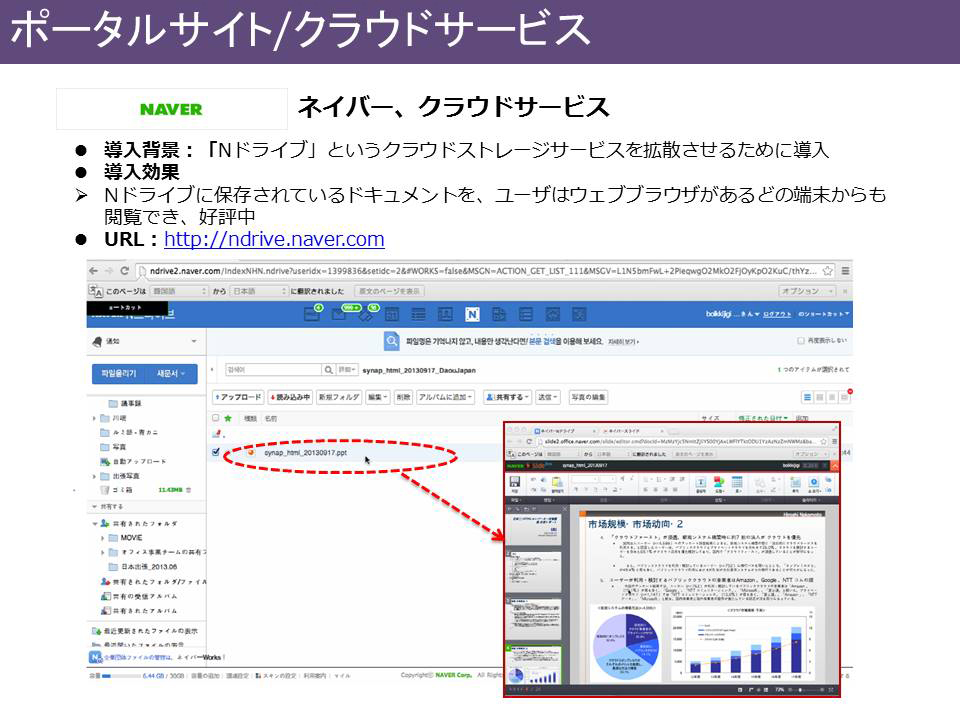The height and width of the screenshot is (720, 960).
Task: Go to parent folder icon row
Action: click(x=217, y=434)
